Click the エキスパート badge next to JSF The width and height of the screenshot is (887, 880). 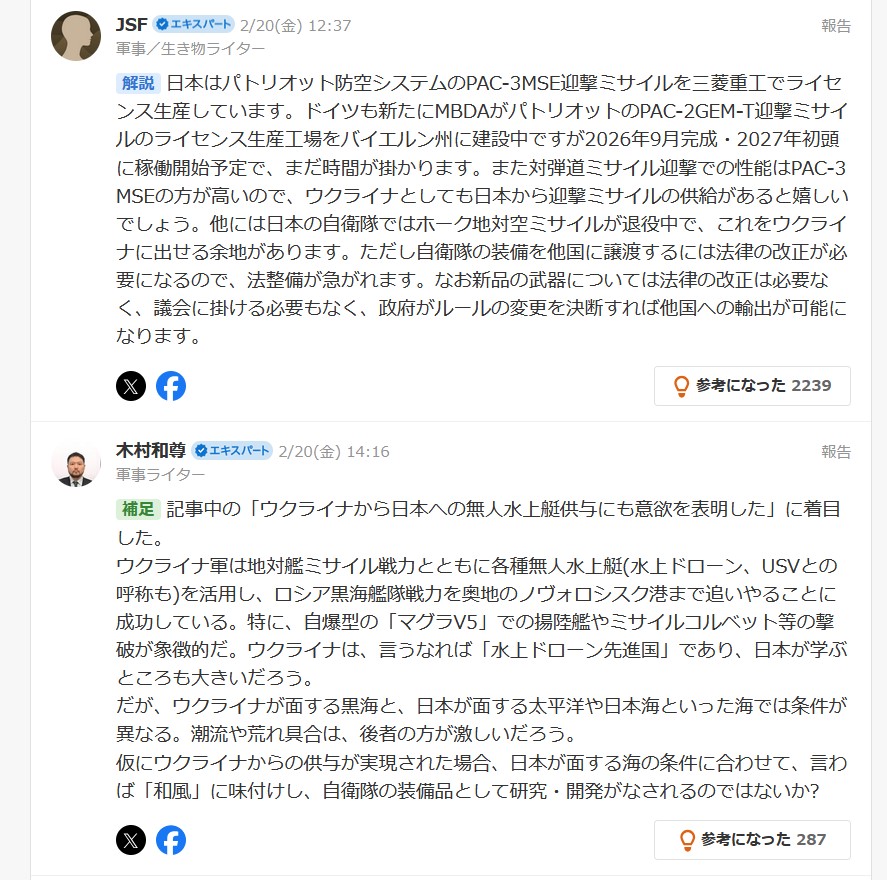tap(193, 24)
